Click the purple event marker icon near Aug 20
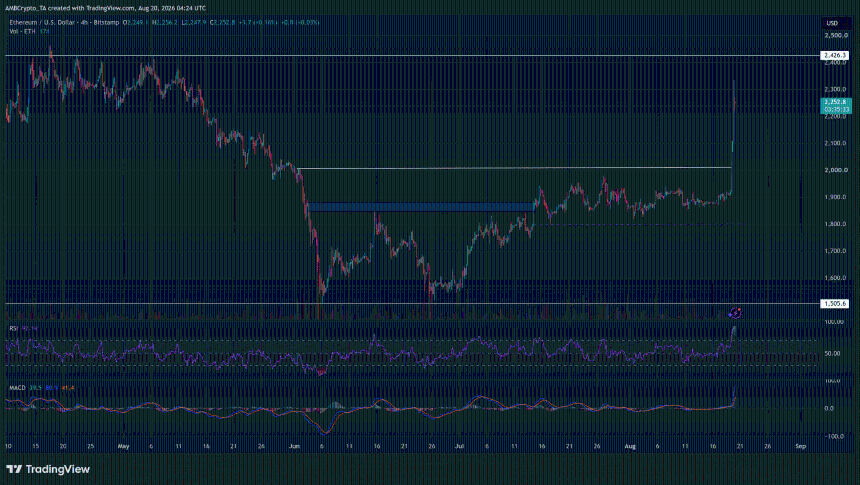This screenshot has height=485, width=860. pos(734,313)
